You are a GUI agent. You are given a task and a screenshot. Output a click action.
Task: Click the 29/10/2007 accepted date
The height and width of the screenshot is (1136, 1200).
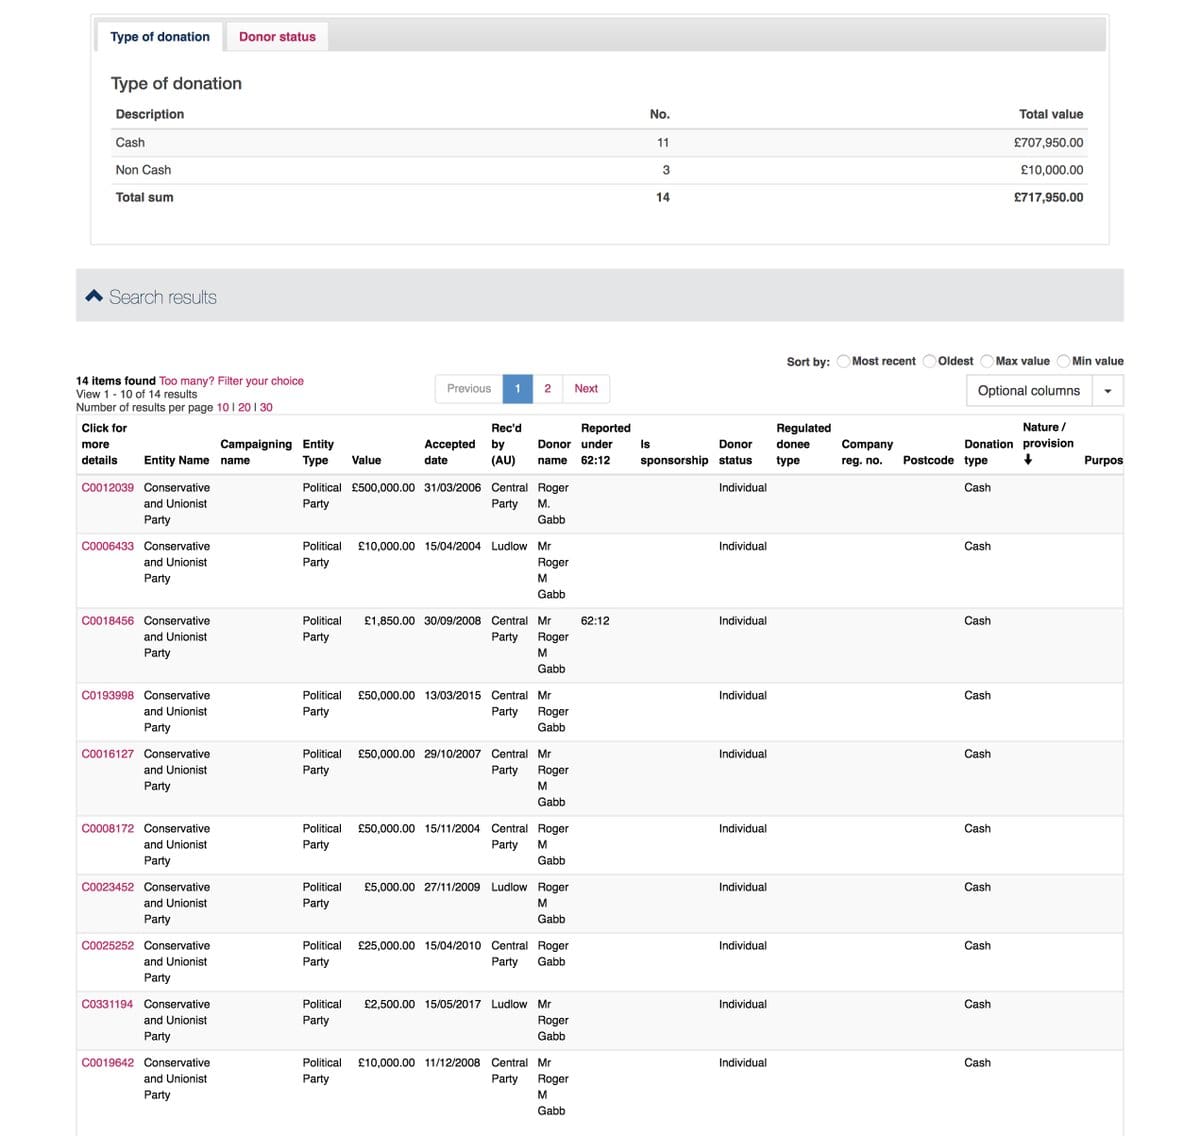click(x=452, y=754)
